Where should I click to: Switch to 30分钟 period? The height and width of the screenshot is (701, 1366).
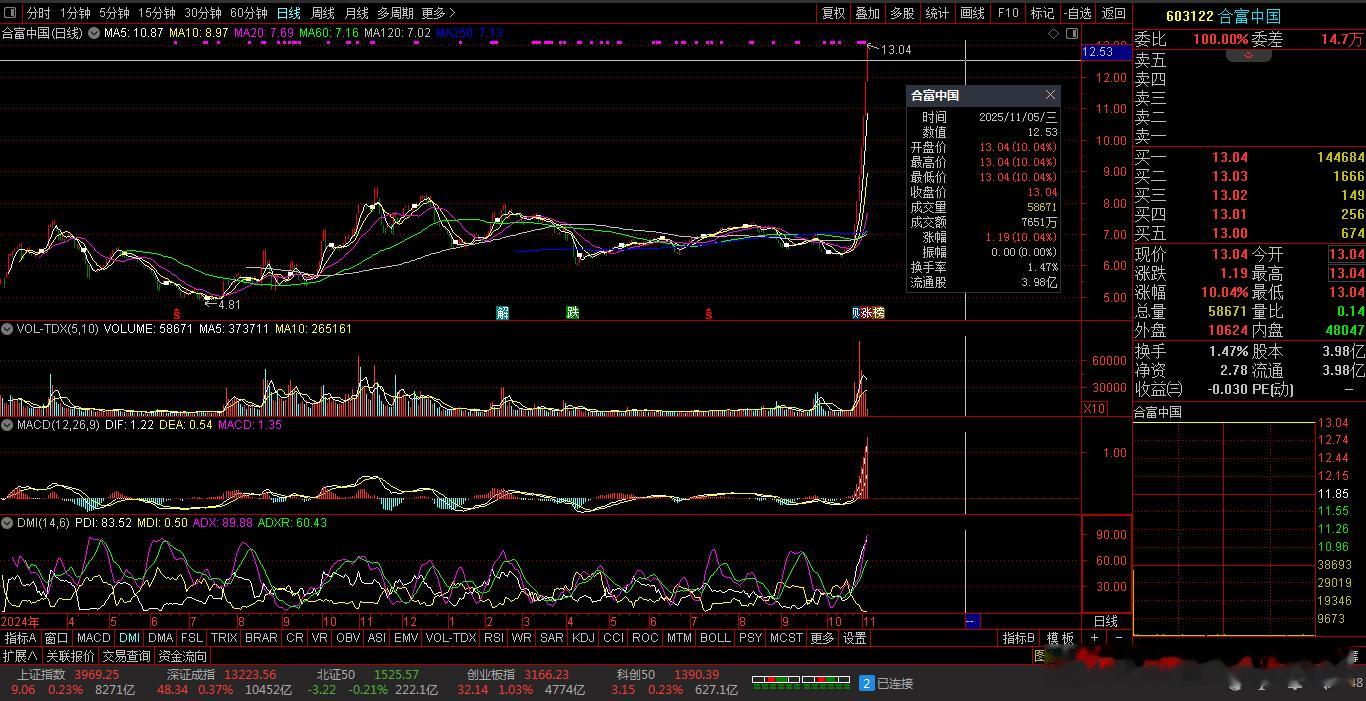[202, 13]
